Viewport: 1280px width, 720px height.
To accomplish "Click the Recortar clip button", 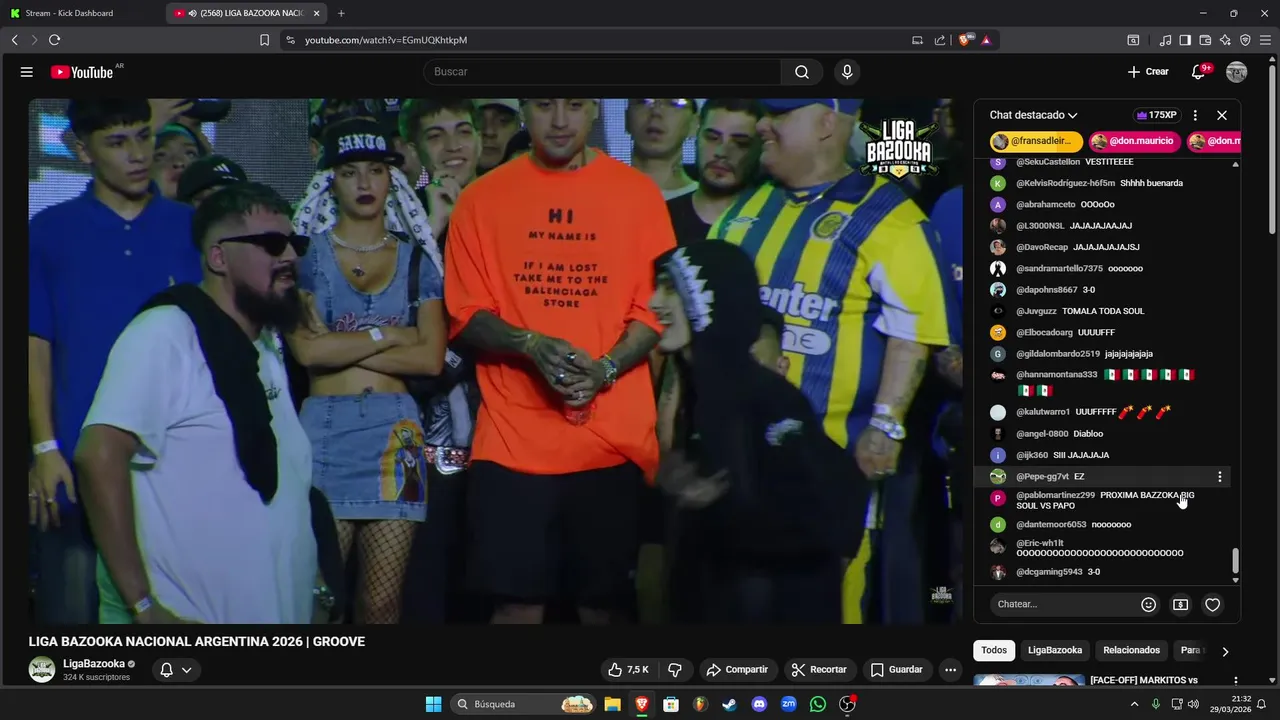I will 818,670.
